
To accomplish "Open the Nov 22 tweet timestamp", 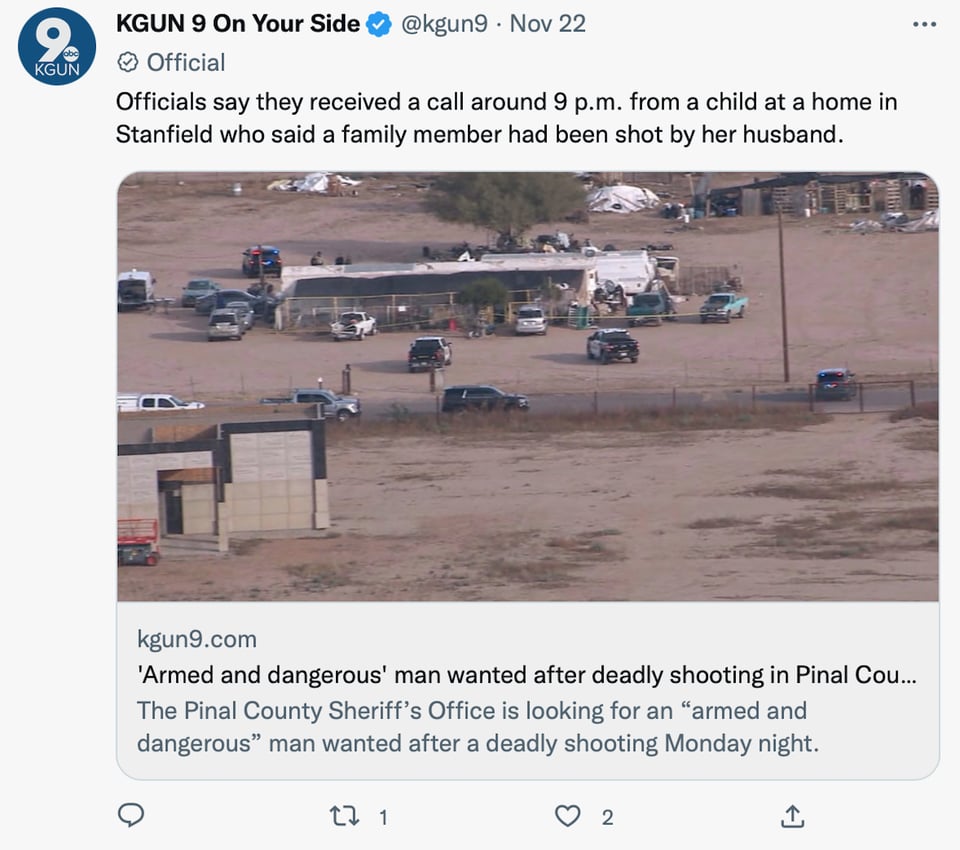I will pos(548,24).
